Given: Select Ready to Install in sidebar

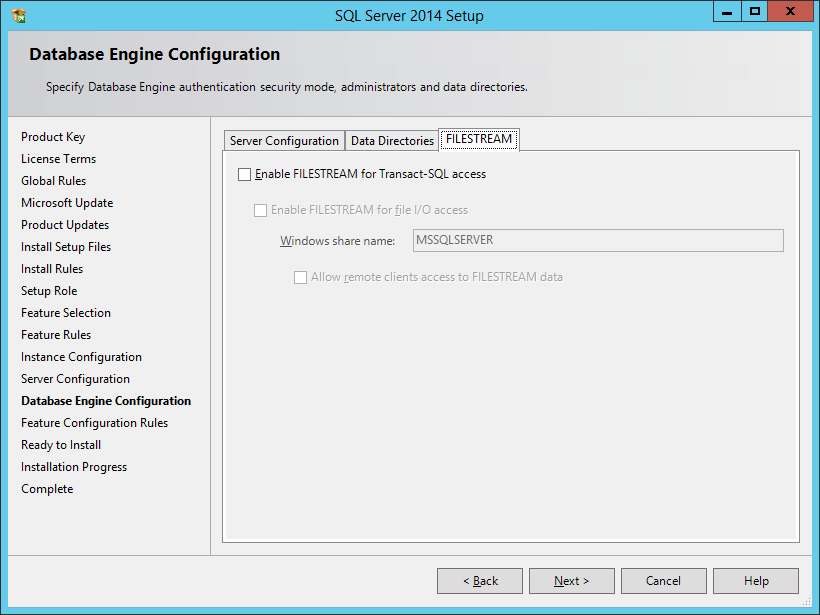Looking at the screenshot, I should (x=61, y=445).
